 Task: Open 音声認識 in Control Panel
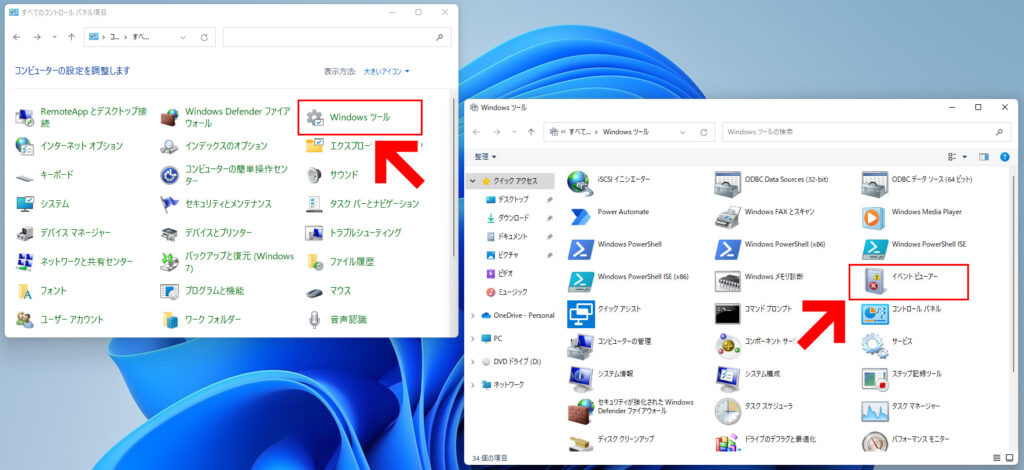pos(336,320)
